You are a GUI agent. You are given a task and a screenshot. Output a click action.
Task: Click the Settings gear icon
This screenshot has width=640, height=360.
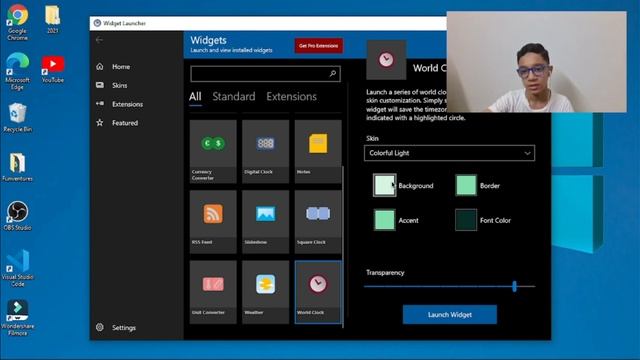[100, 327]
